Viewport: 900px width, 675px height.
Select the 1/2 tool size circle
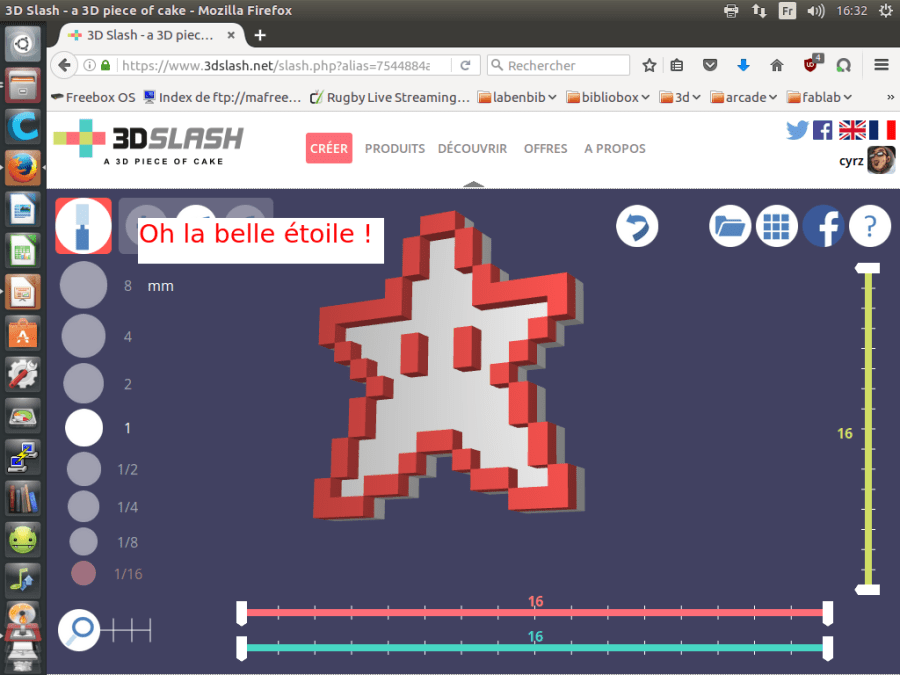[x=83, y=470]
